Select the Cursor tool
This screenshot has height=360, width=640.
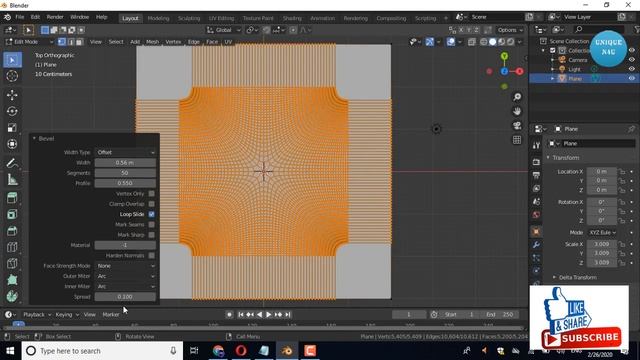(x=12, y=76)
